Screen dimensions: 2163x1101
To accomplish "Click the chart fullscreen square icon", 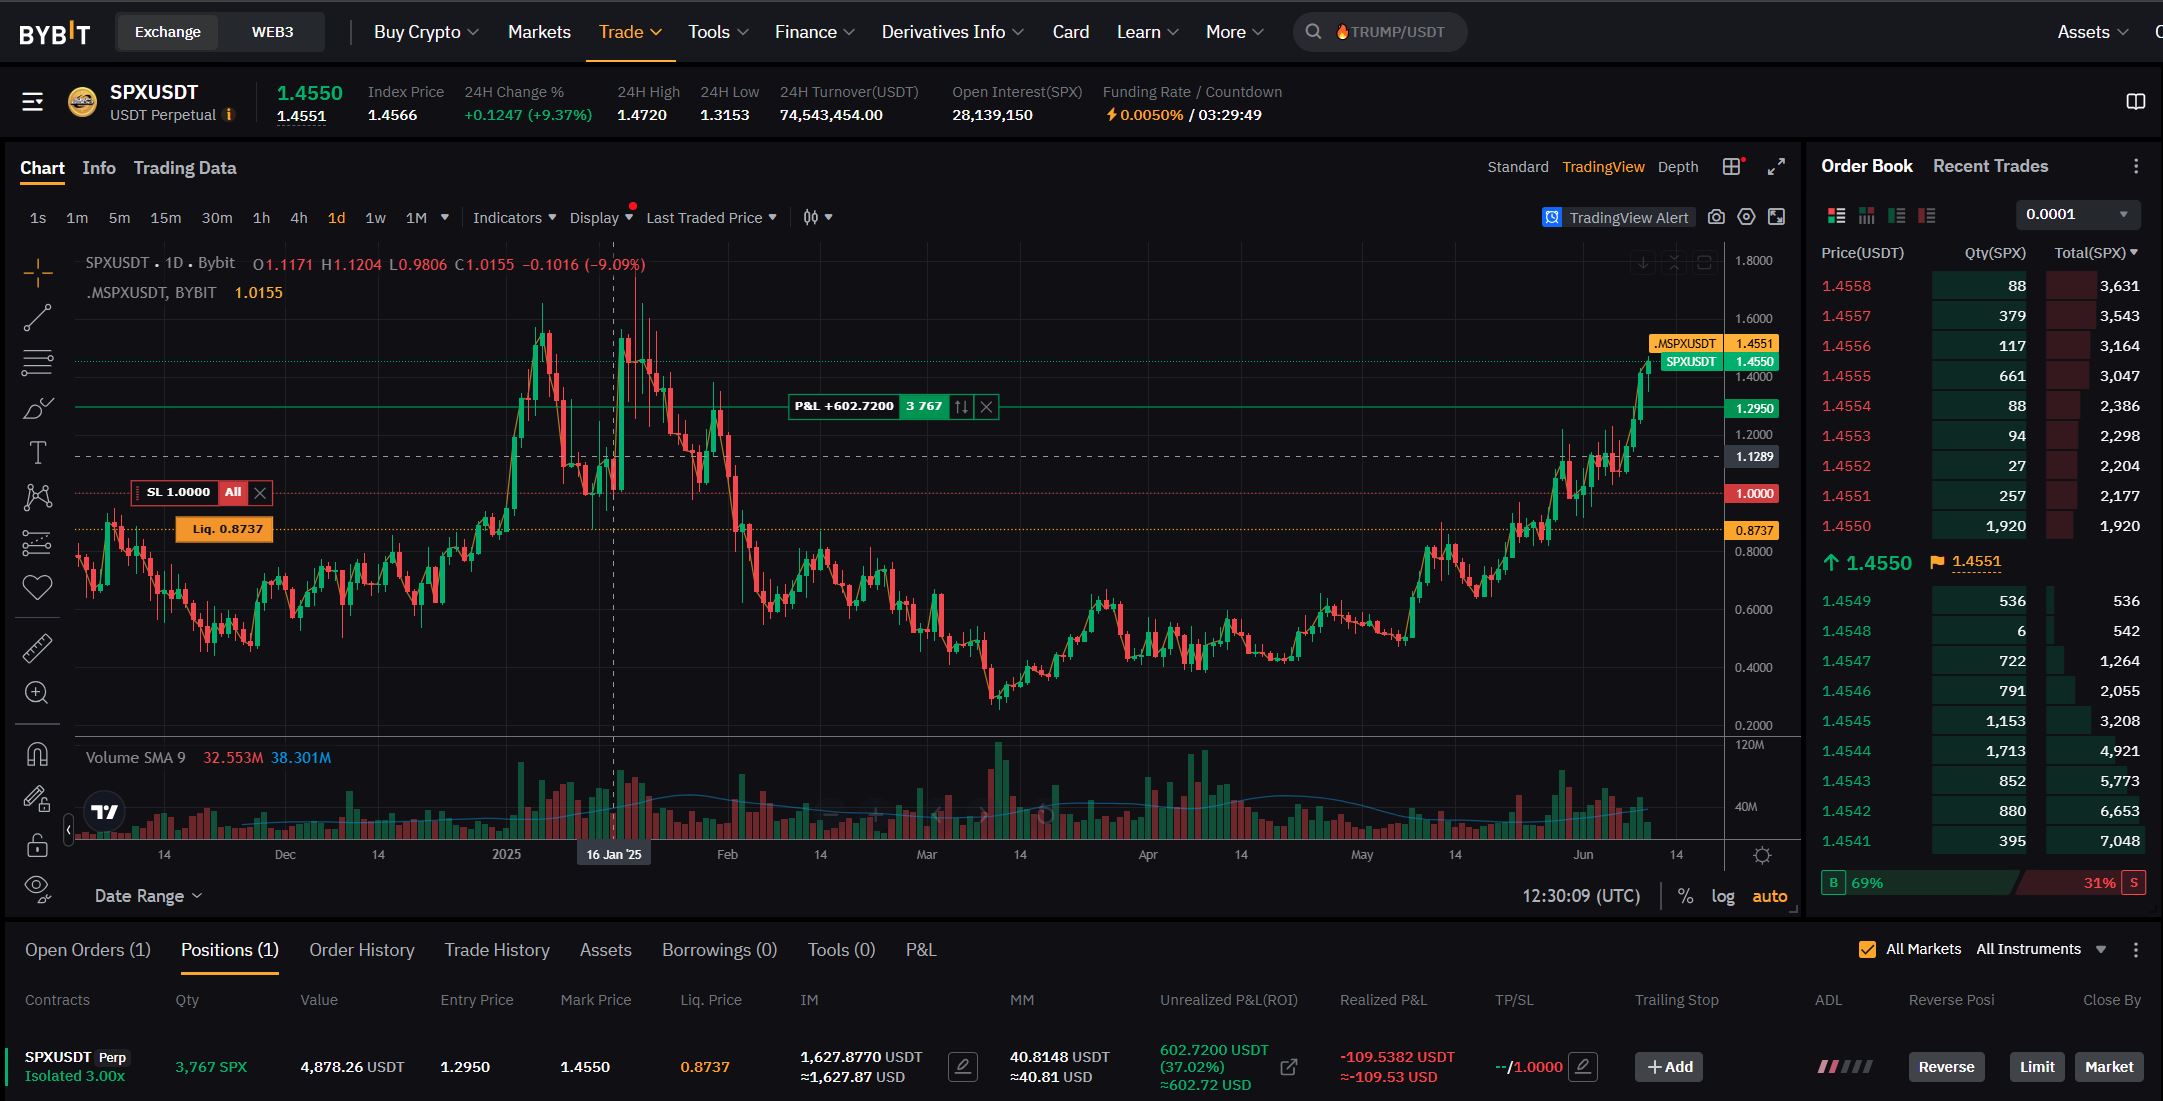I will [x=1776, y=217].
